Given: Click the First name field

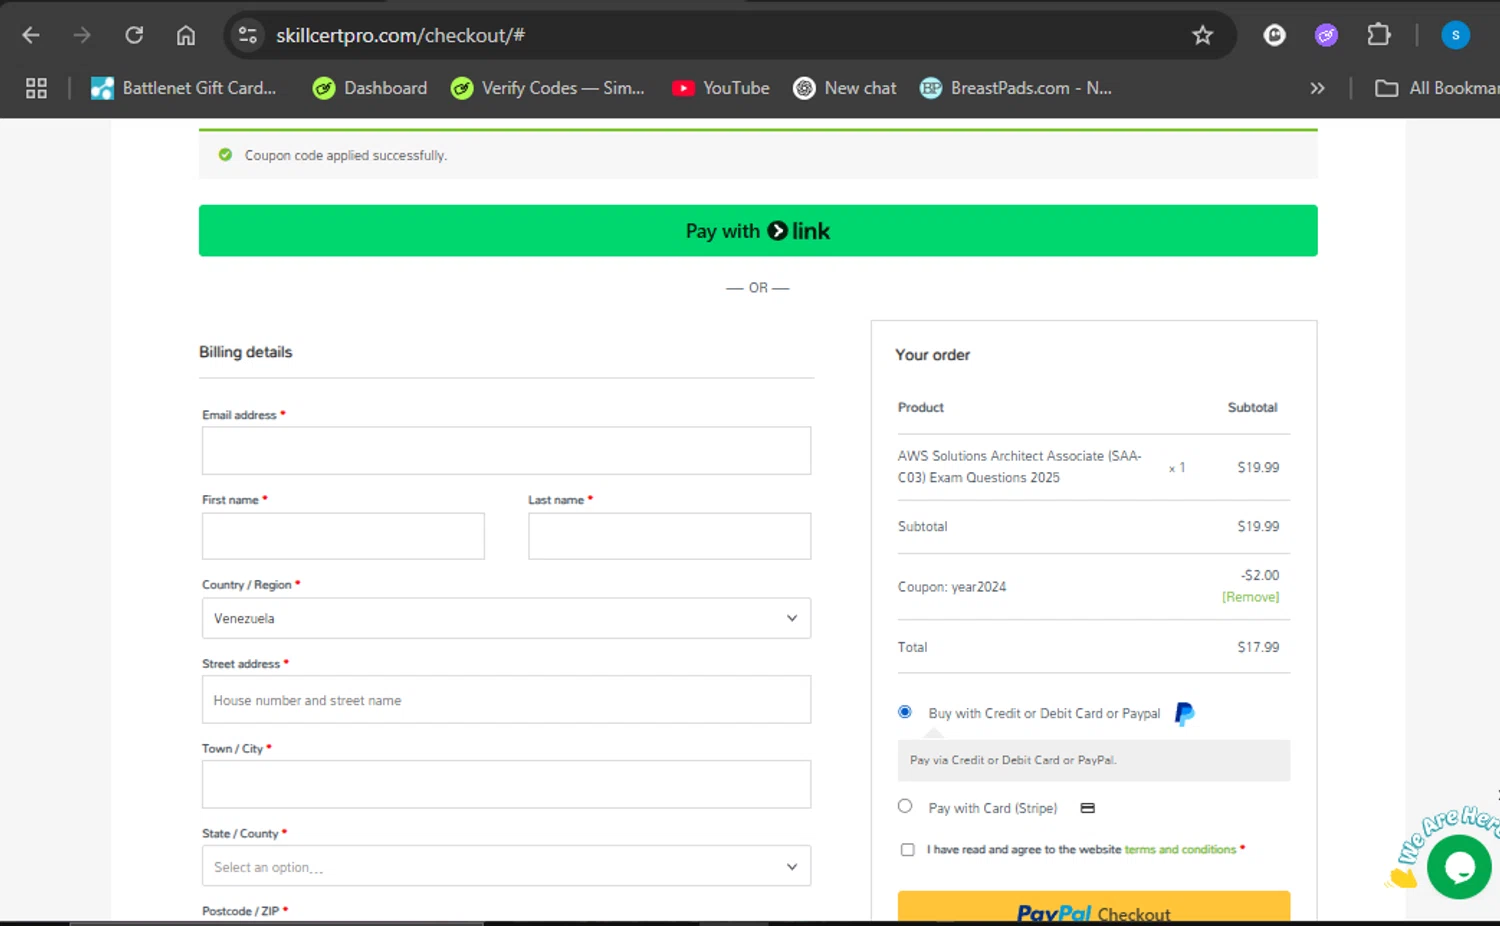Looking at the screenshot, I should click(x=343, y=536).
